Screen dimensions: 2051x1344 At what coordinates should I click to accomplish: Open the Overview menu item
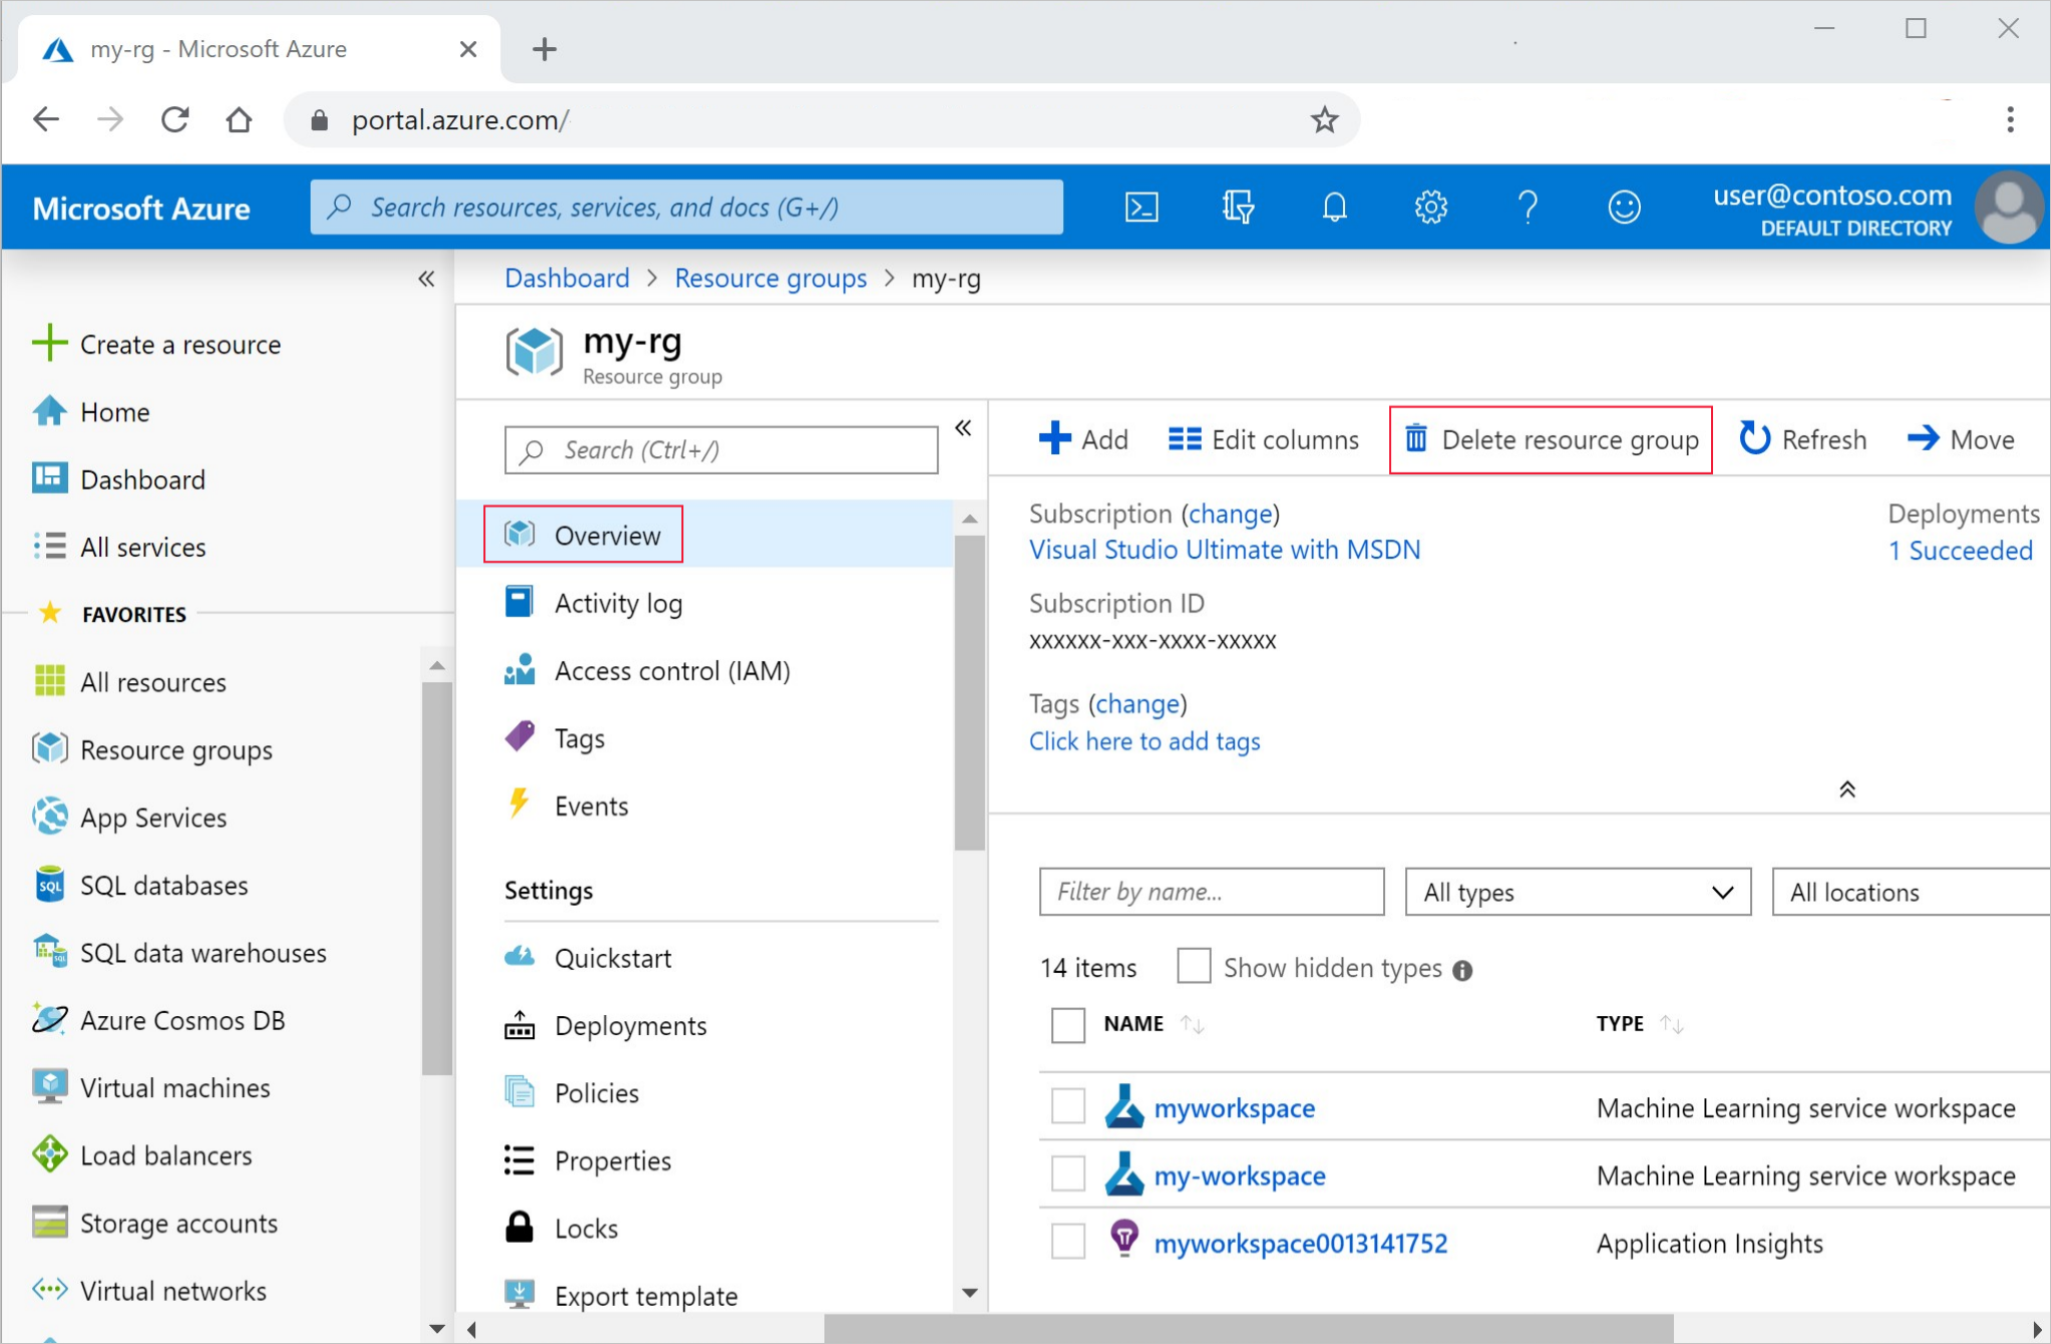coord(607,536)
